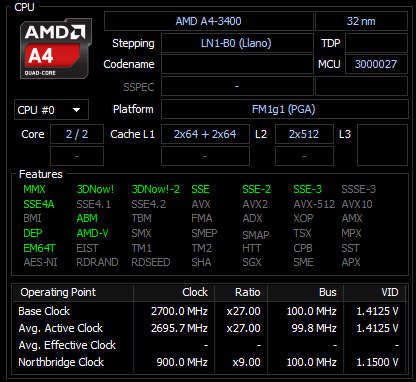Click the TSX feature flag
The width and height of the screenshot is (416, 382).
tap(302, 233)
